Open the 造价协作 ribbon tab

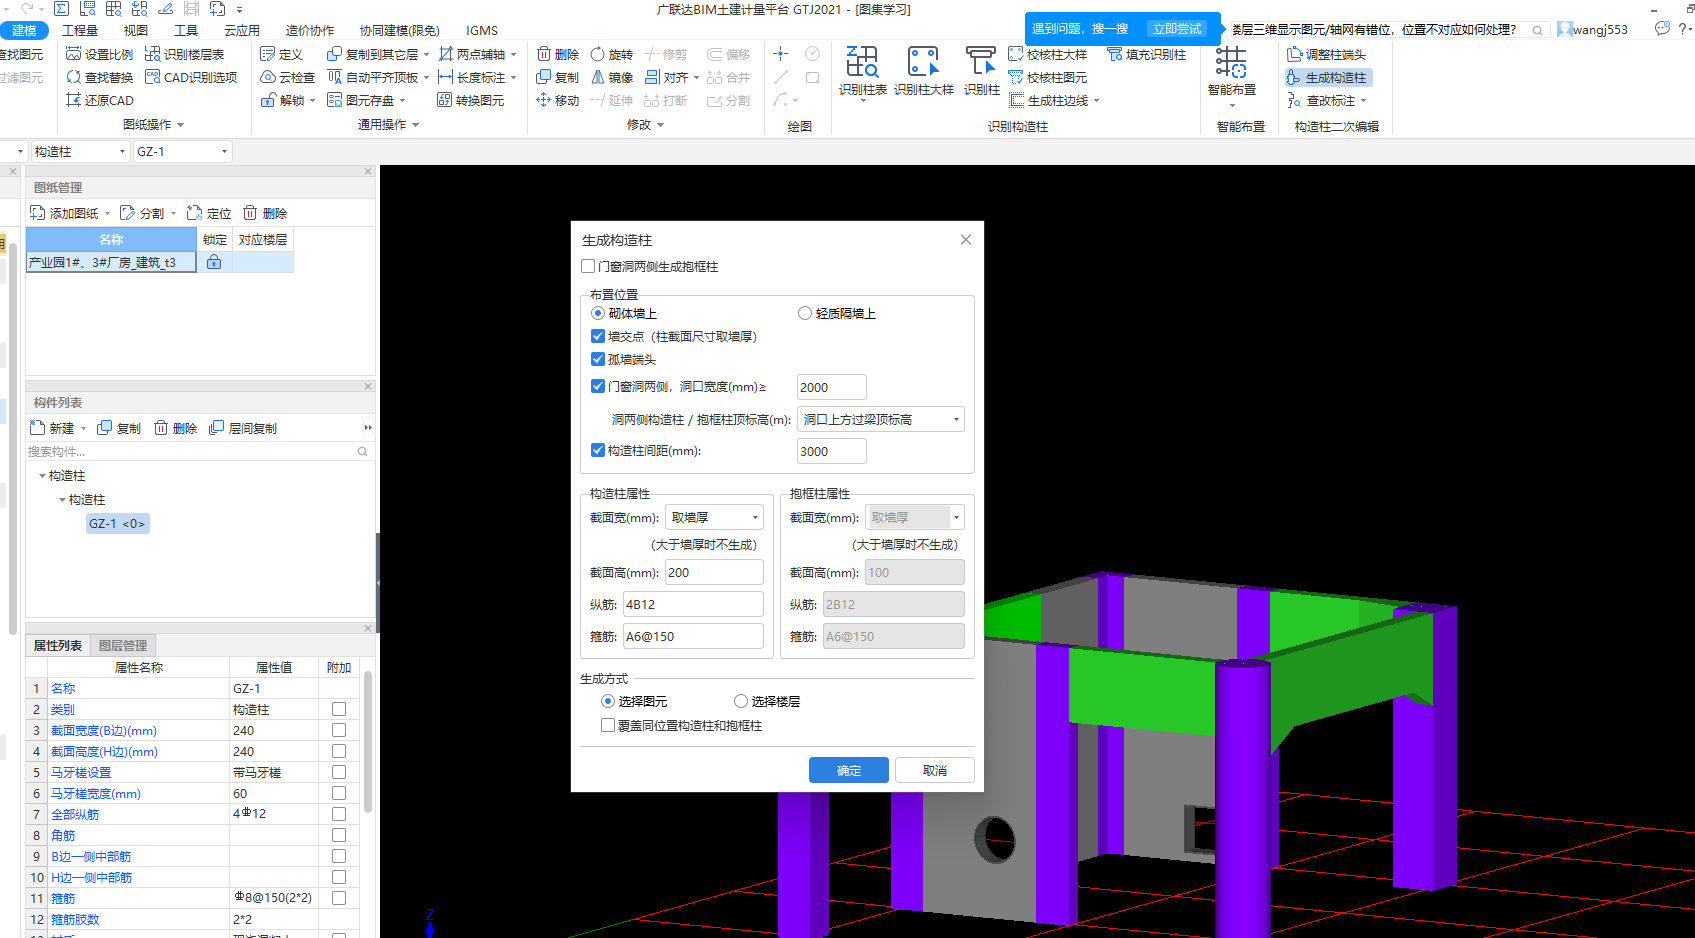point(310,31)
